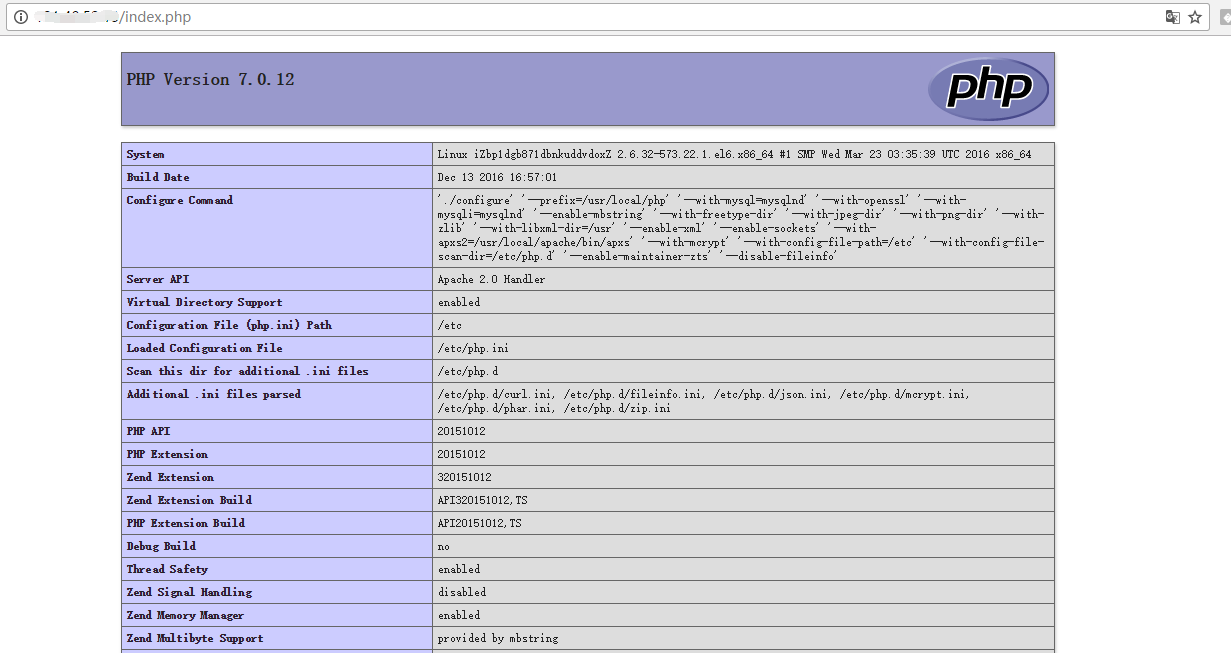This screenshot has width=1231, height=653.
Task: Select the "Zend Extension Build" row
Action: click(x=188, y=500)
